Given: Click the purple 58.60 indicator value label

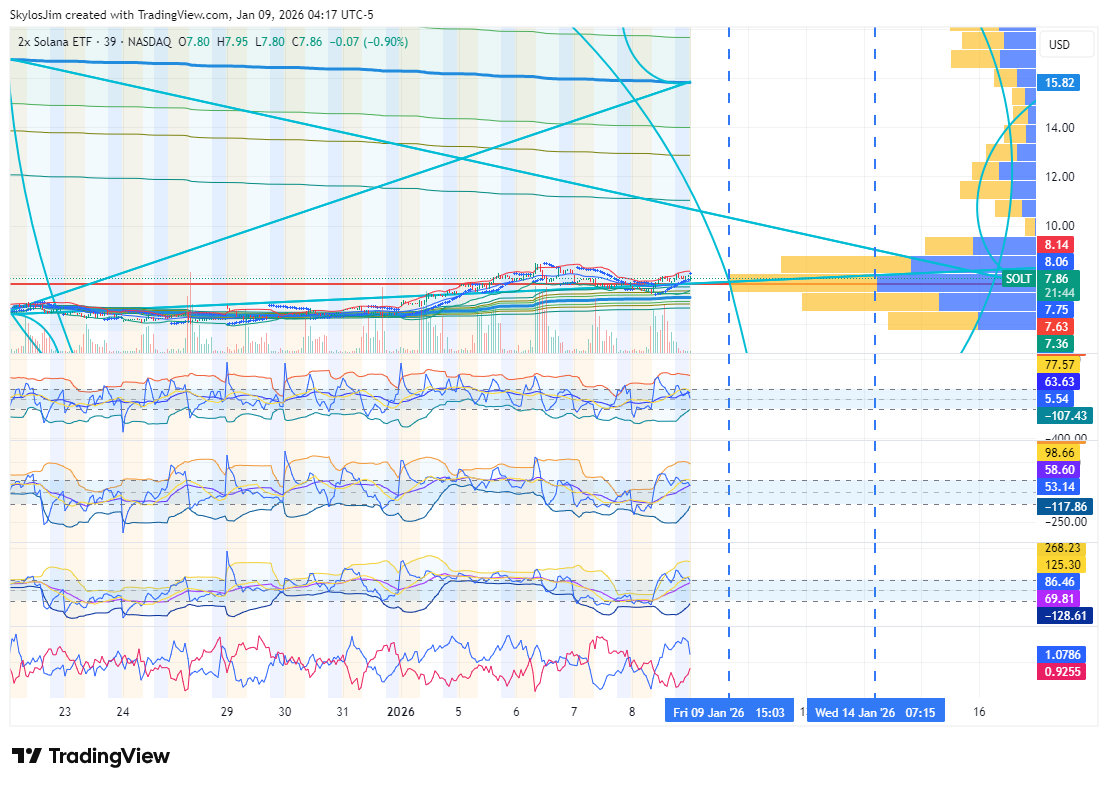Looking at the screenshot, I should (x=1059, y=470).
